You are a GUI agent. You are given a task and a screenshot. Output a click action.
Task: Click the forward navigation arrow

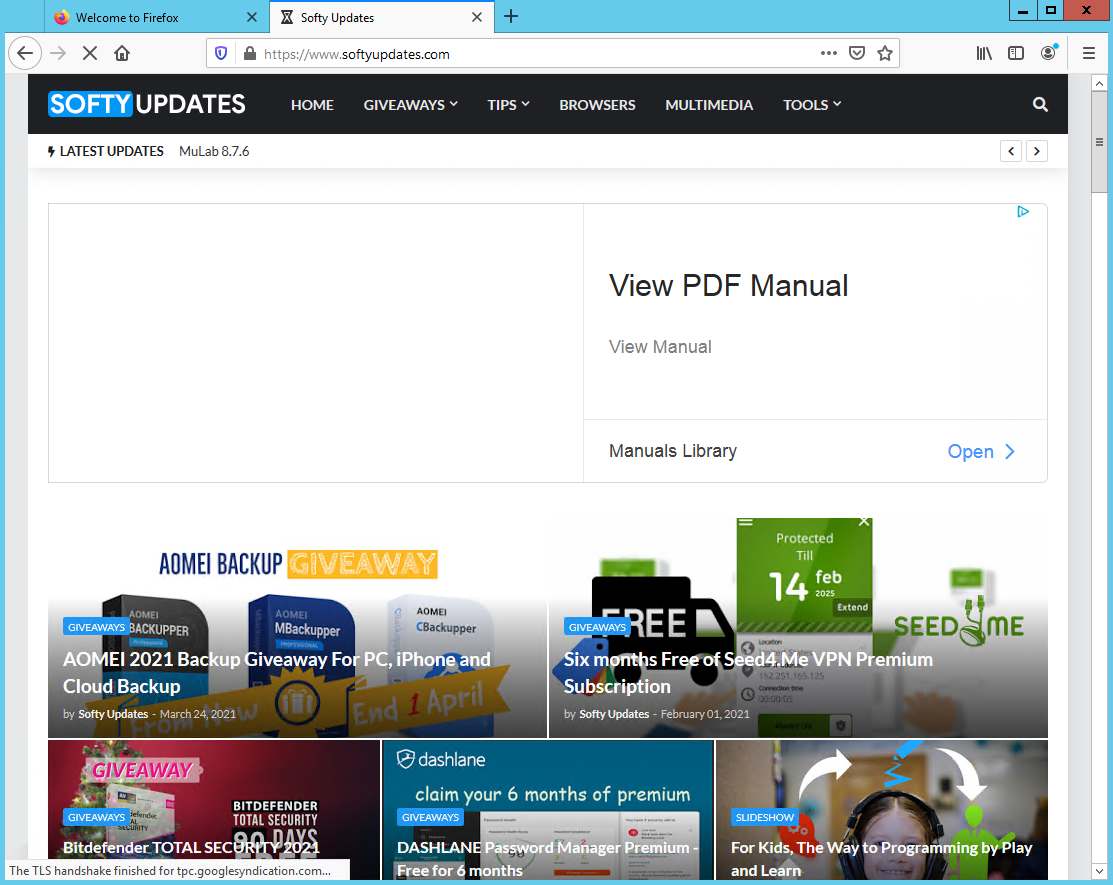click(58, 53)
